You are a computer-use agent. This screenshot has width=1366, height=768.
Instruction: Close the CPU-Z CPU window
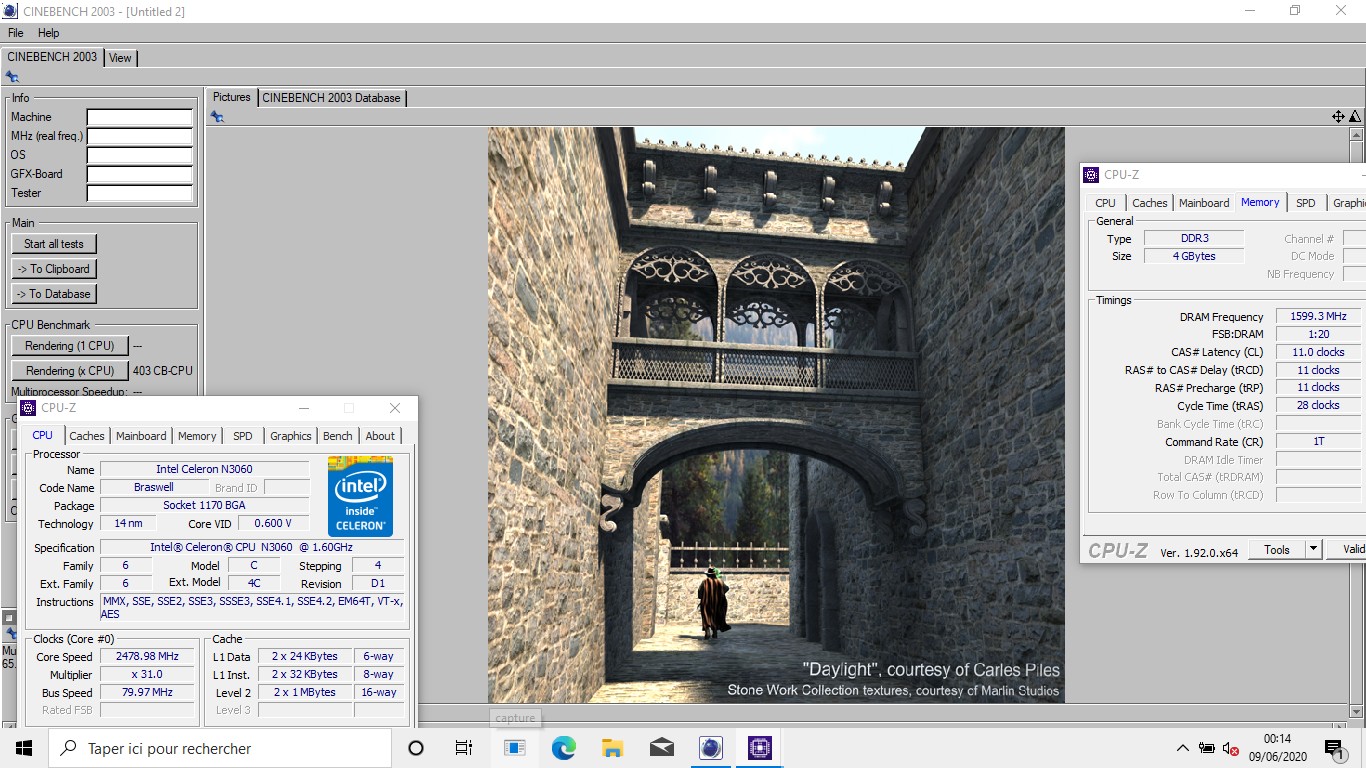pyautogui.click(x=395, y=408)
